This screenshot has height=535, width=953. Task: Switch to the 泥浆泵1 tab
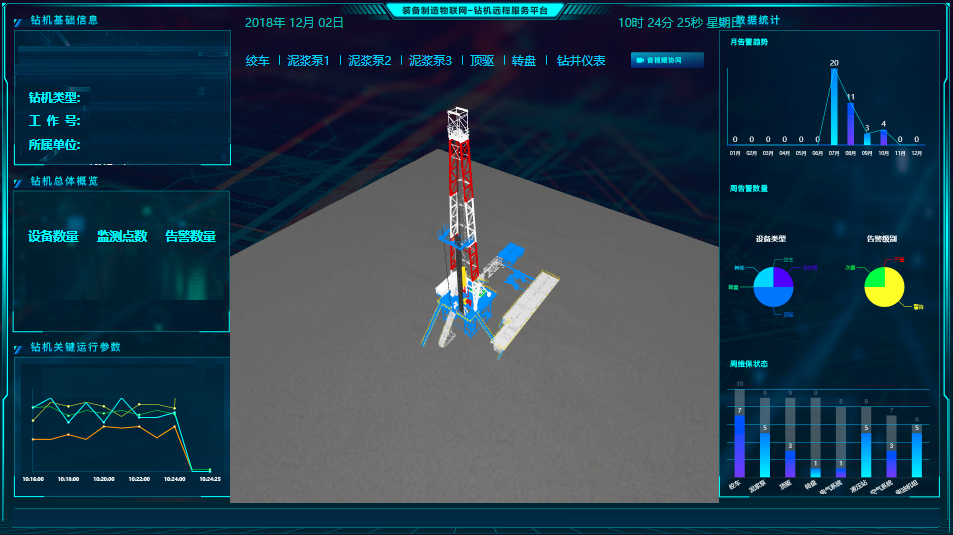coord(308,61)
